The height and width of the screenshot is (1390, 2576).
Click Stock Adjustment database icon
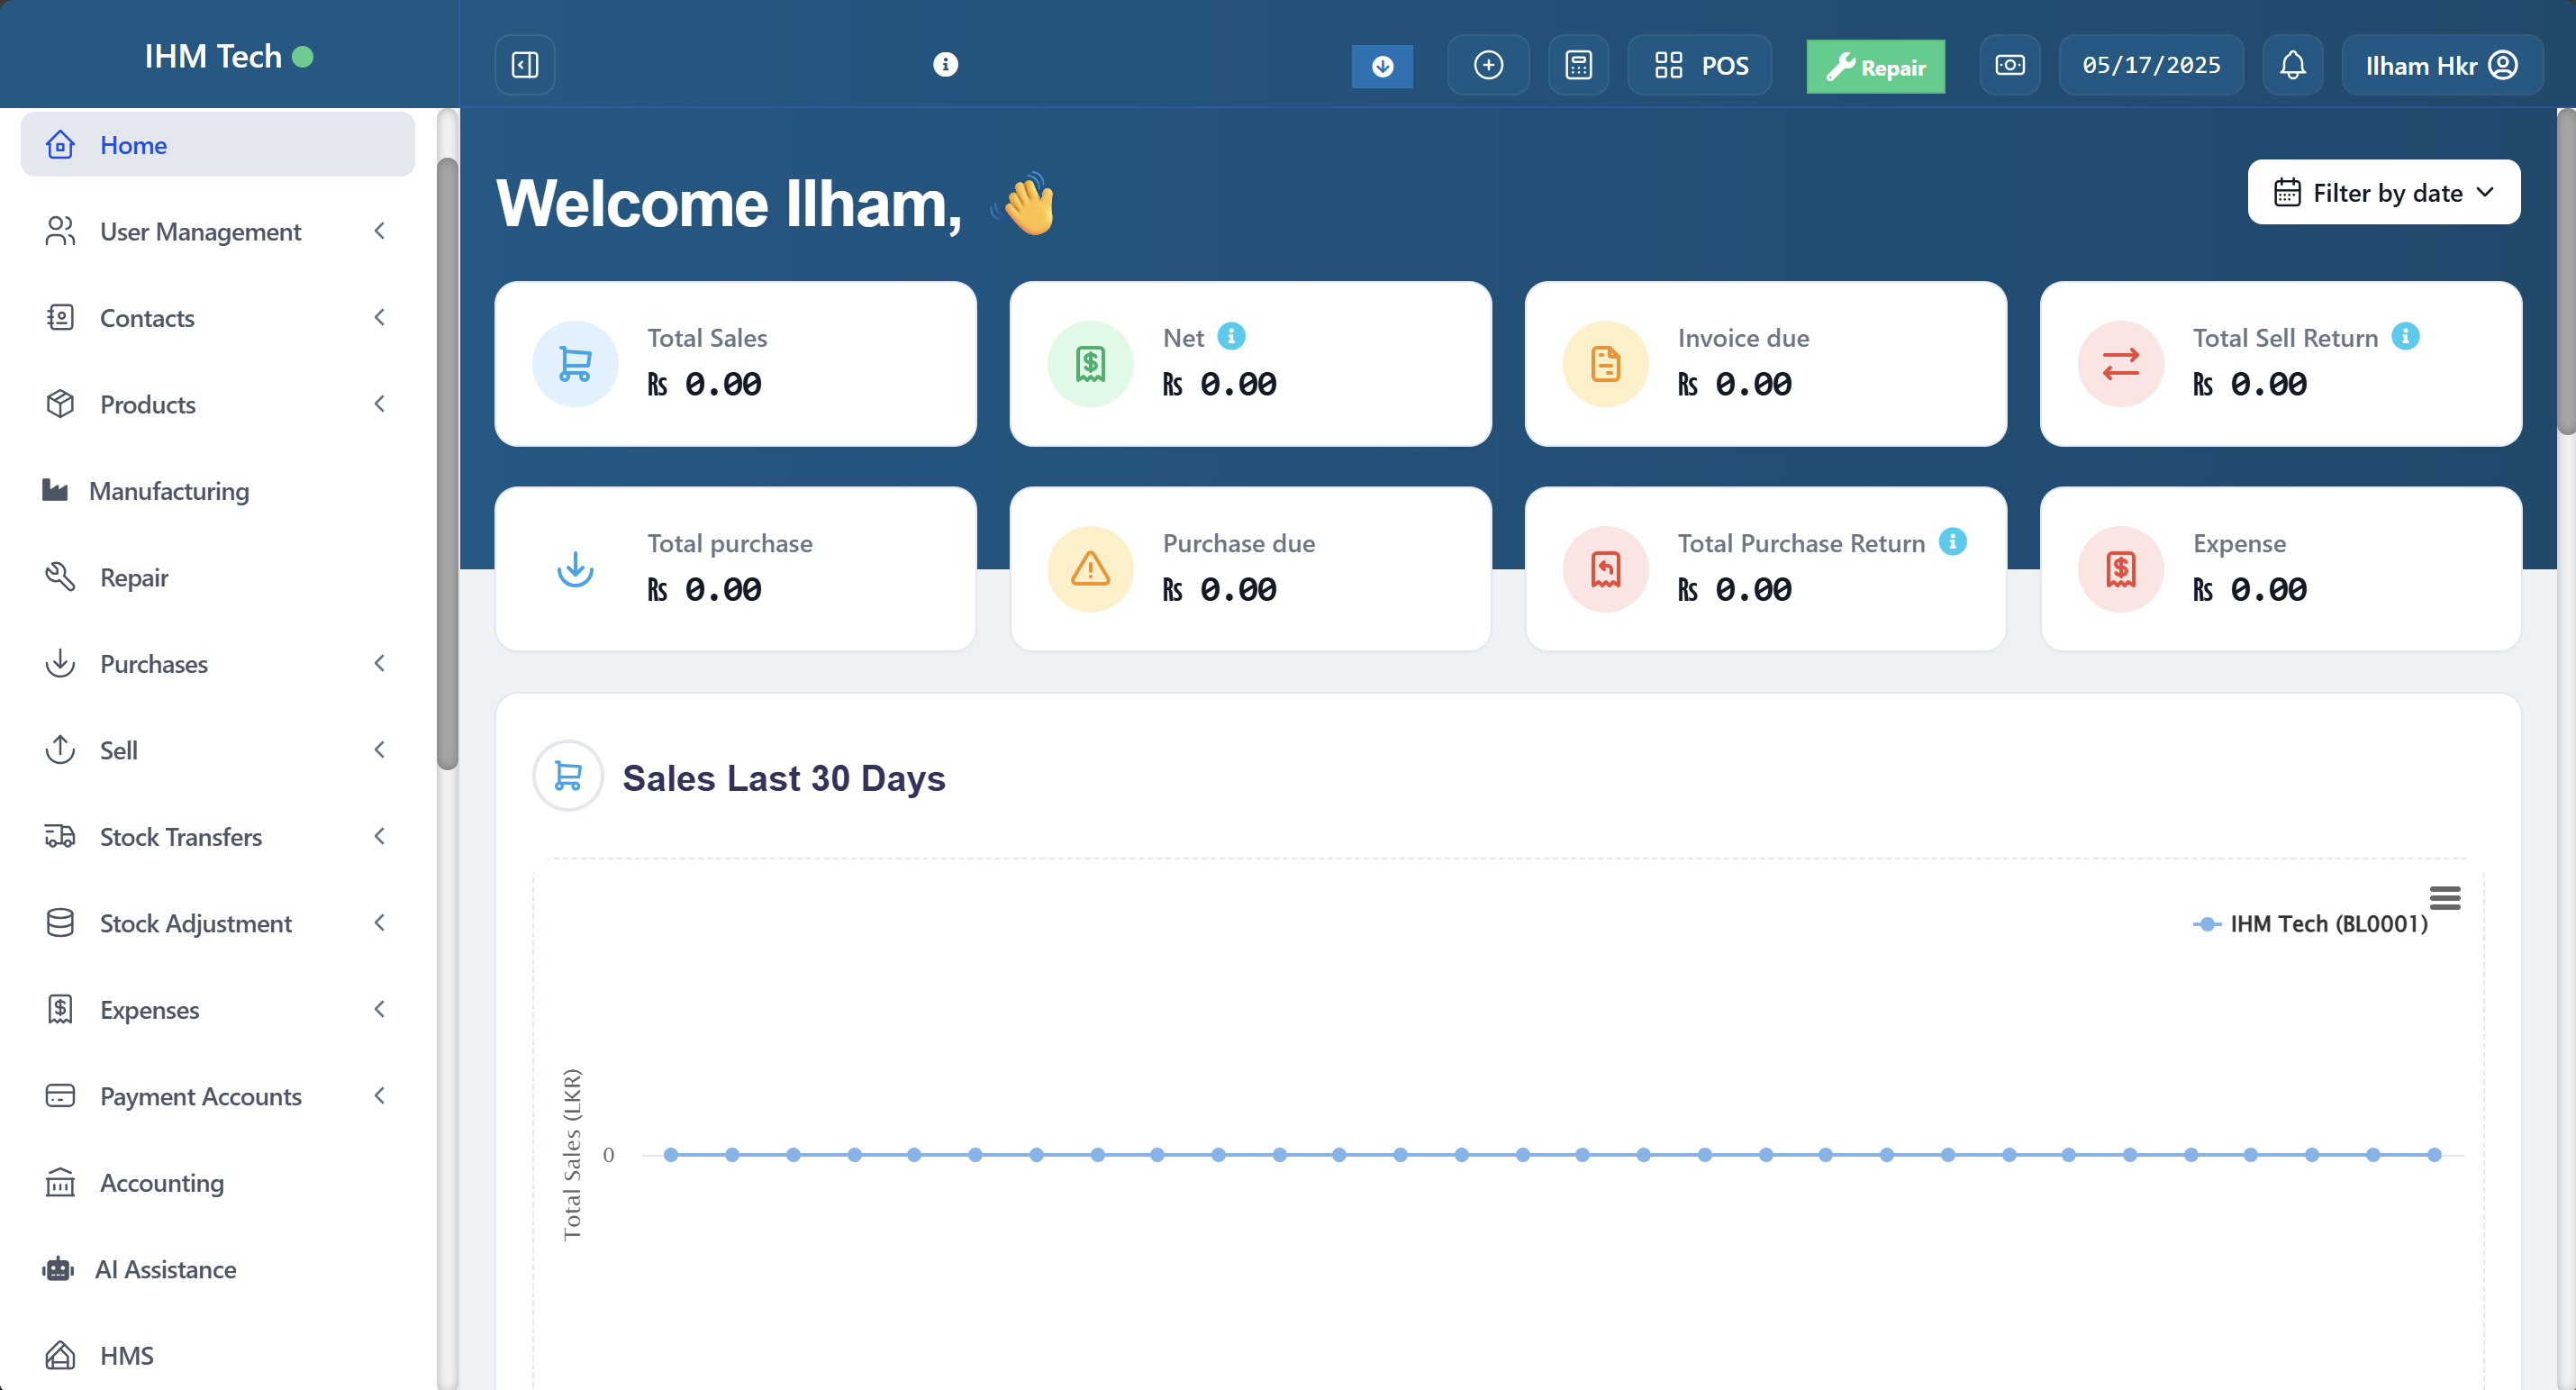point(60,923)
